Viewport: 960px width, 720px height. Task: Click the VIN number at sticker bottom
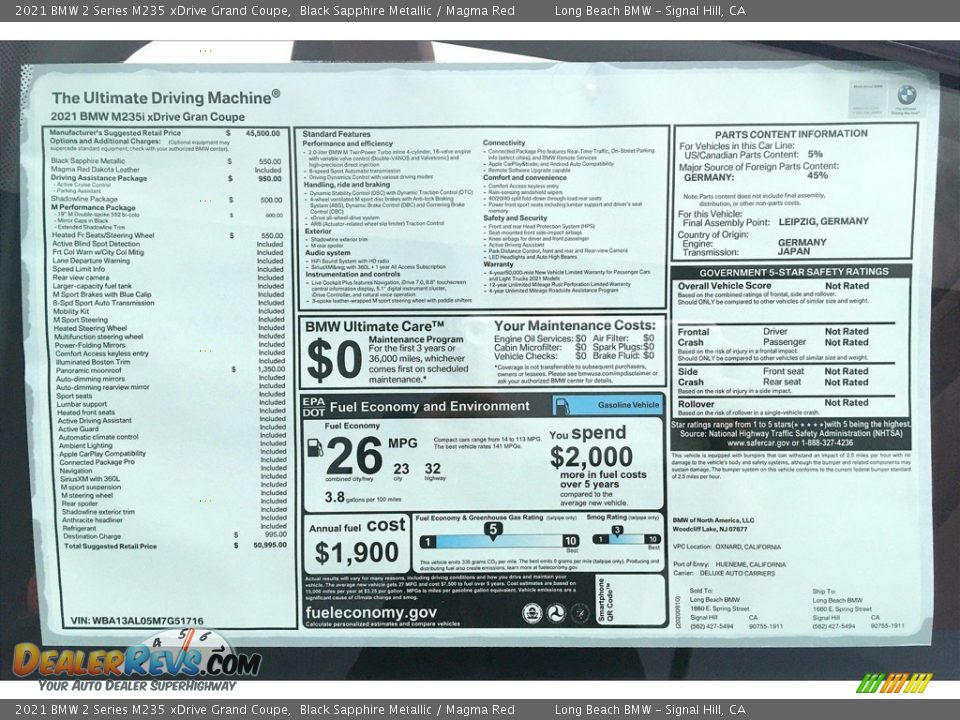137,621
